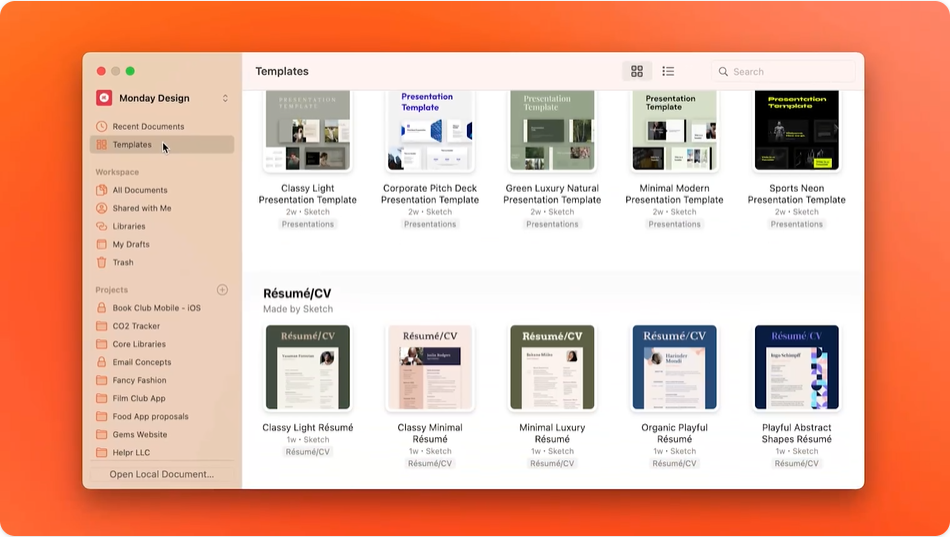The width and height of the screenshot is (950, 537).
Task: Open Green Luxury Natural Presentation Template thumbnail
Action: click(x=552, y=130)
